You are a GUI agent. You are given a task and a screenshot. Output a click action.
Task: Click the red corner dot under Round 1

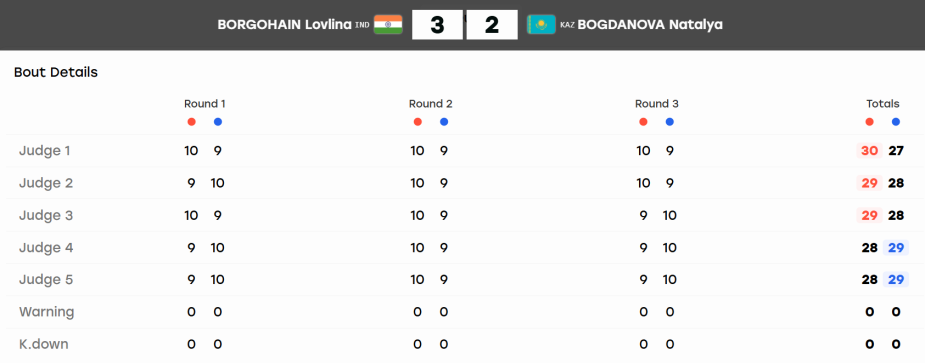191,122
